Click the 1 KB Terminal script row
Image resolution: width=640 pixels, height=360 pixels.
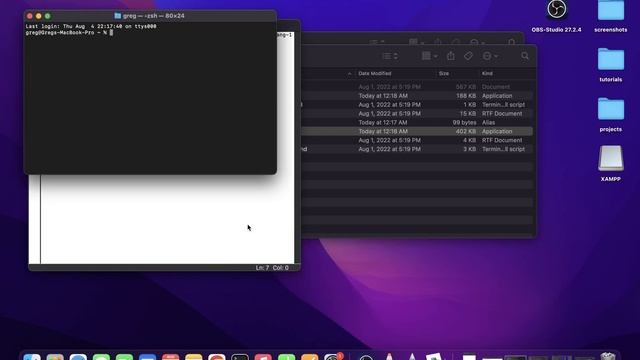click(x=417, y=105)
